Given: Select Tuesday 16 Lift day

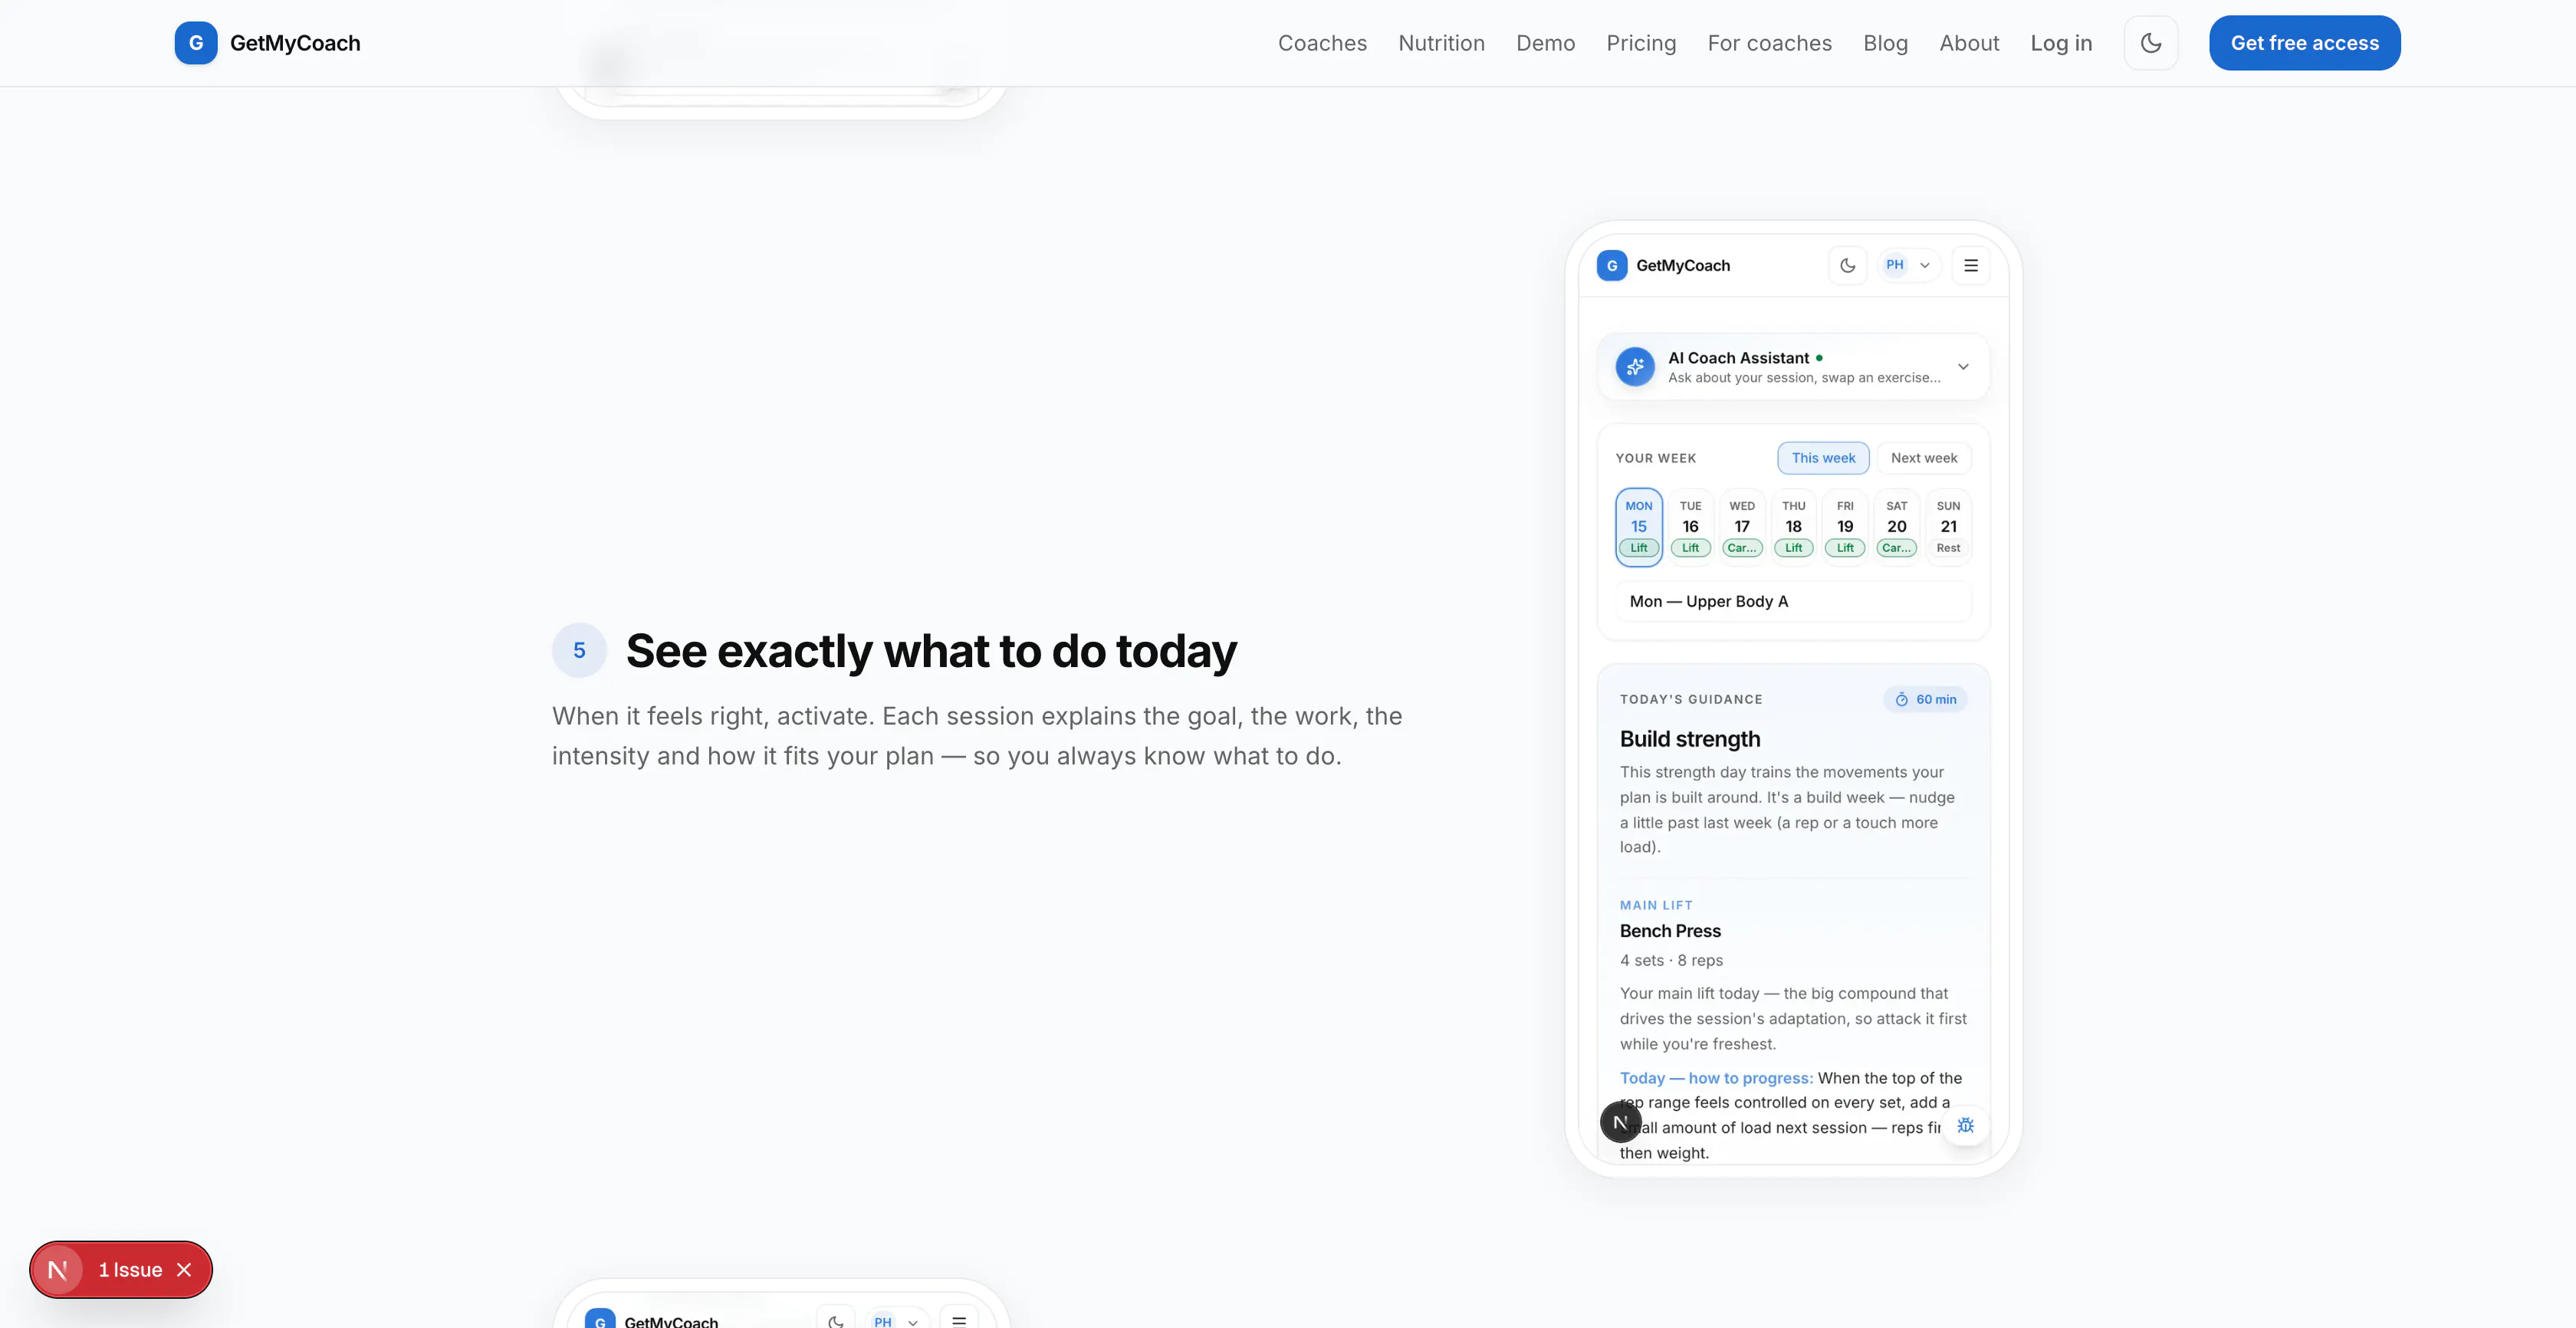Looking at the screenshot, I should click(x=1690, y=527).
